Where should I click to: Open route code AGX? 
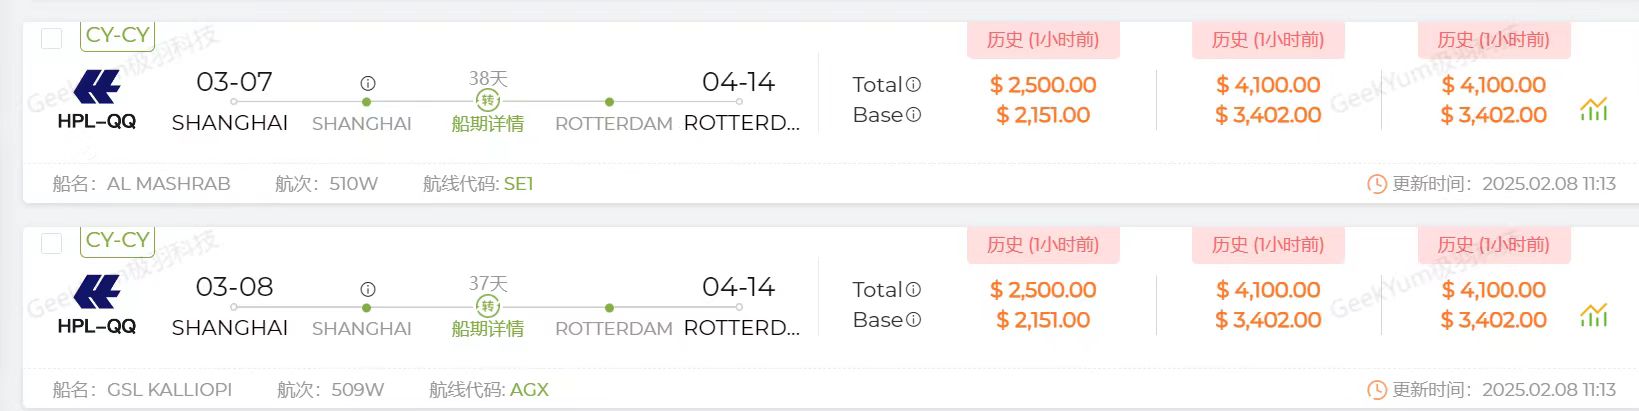529,390
